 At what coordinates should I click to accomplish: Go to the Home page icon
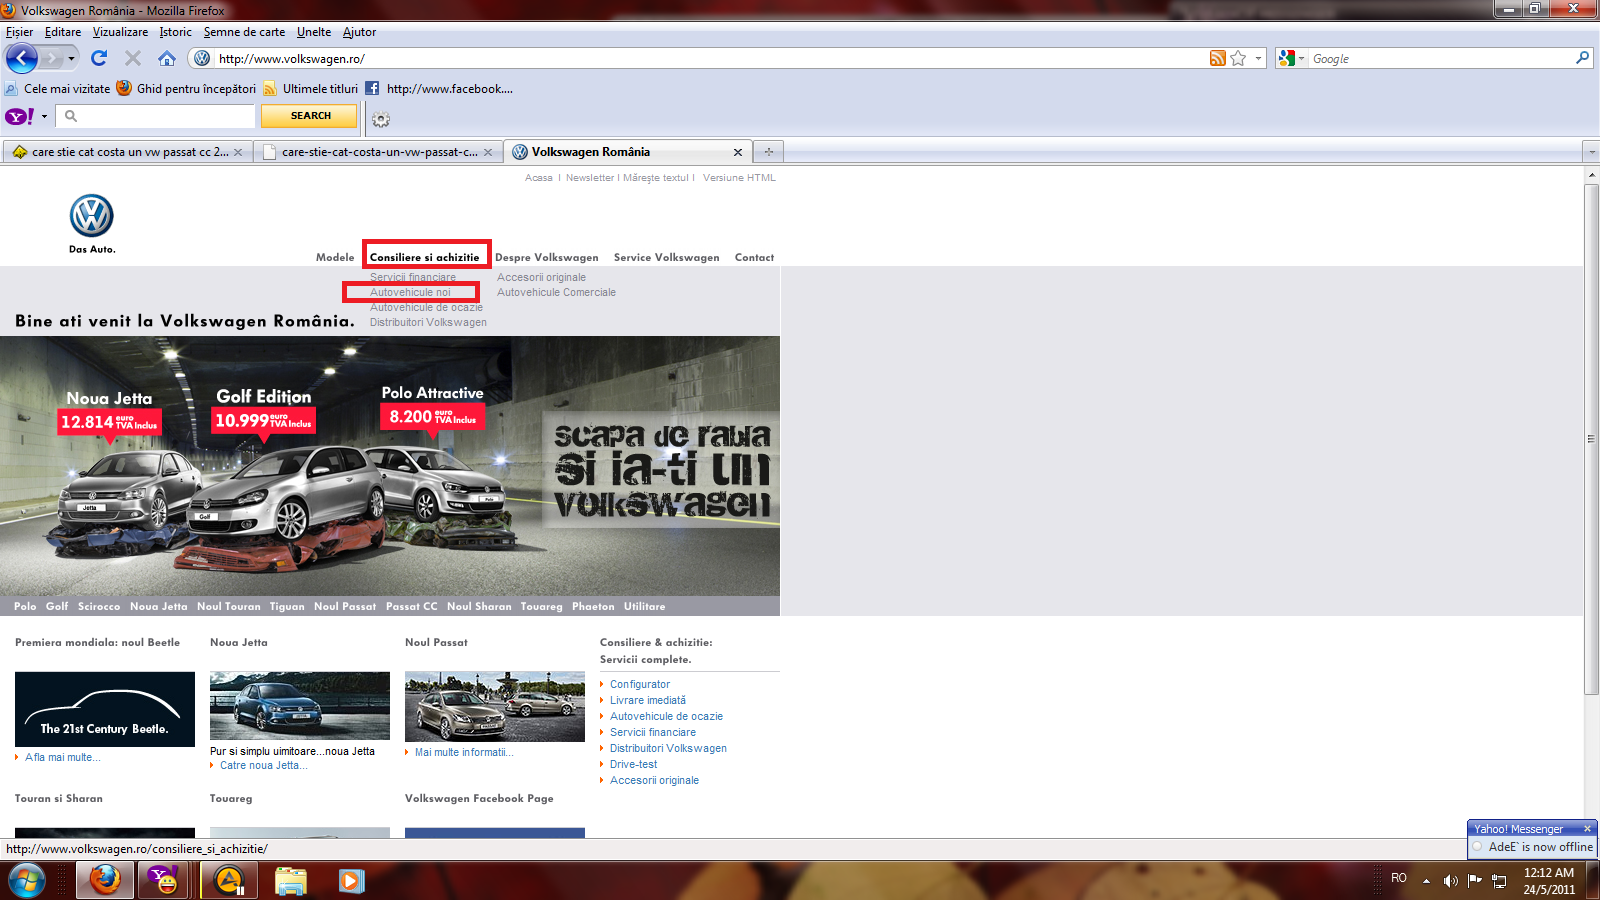[167, 58]
